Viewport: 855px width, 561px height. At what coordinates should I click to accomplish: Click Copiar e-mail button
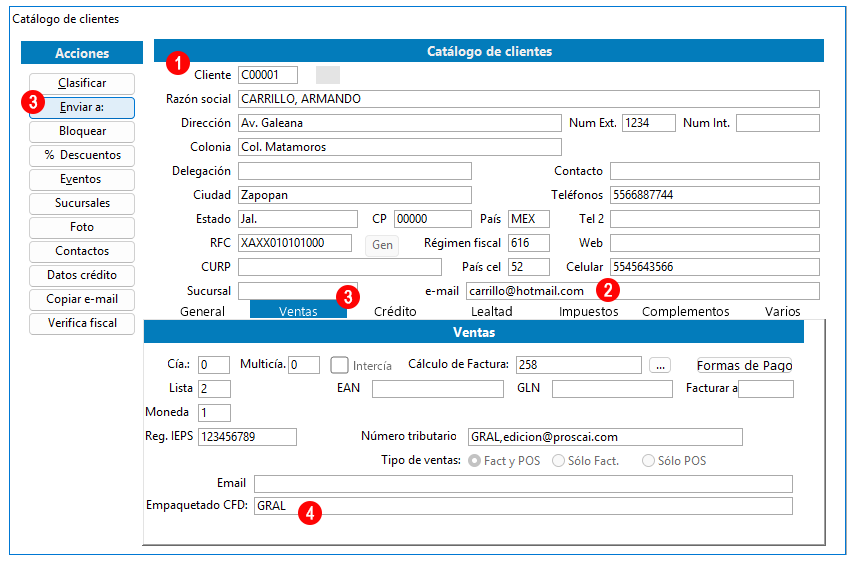click(82, 299)
